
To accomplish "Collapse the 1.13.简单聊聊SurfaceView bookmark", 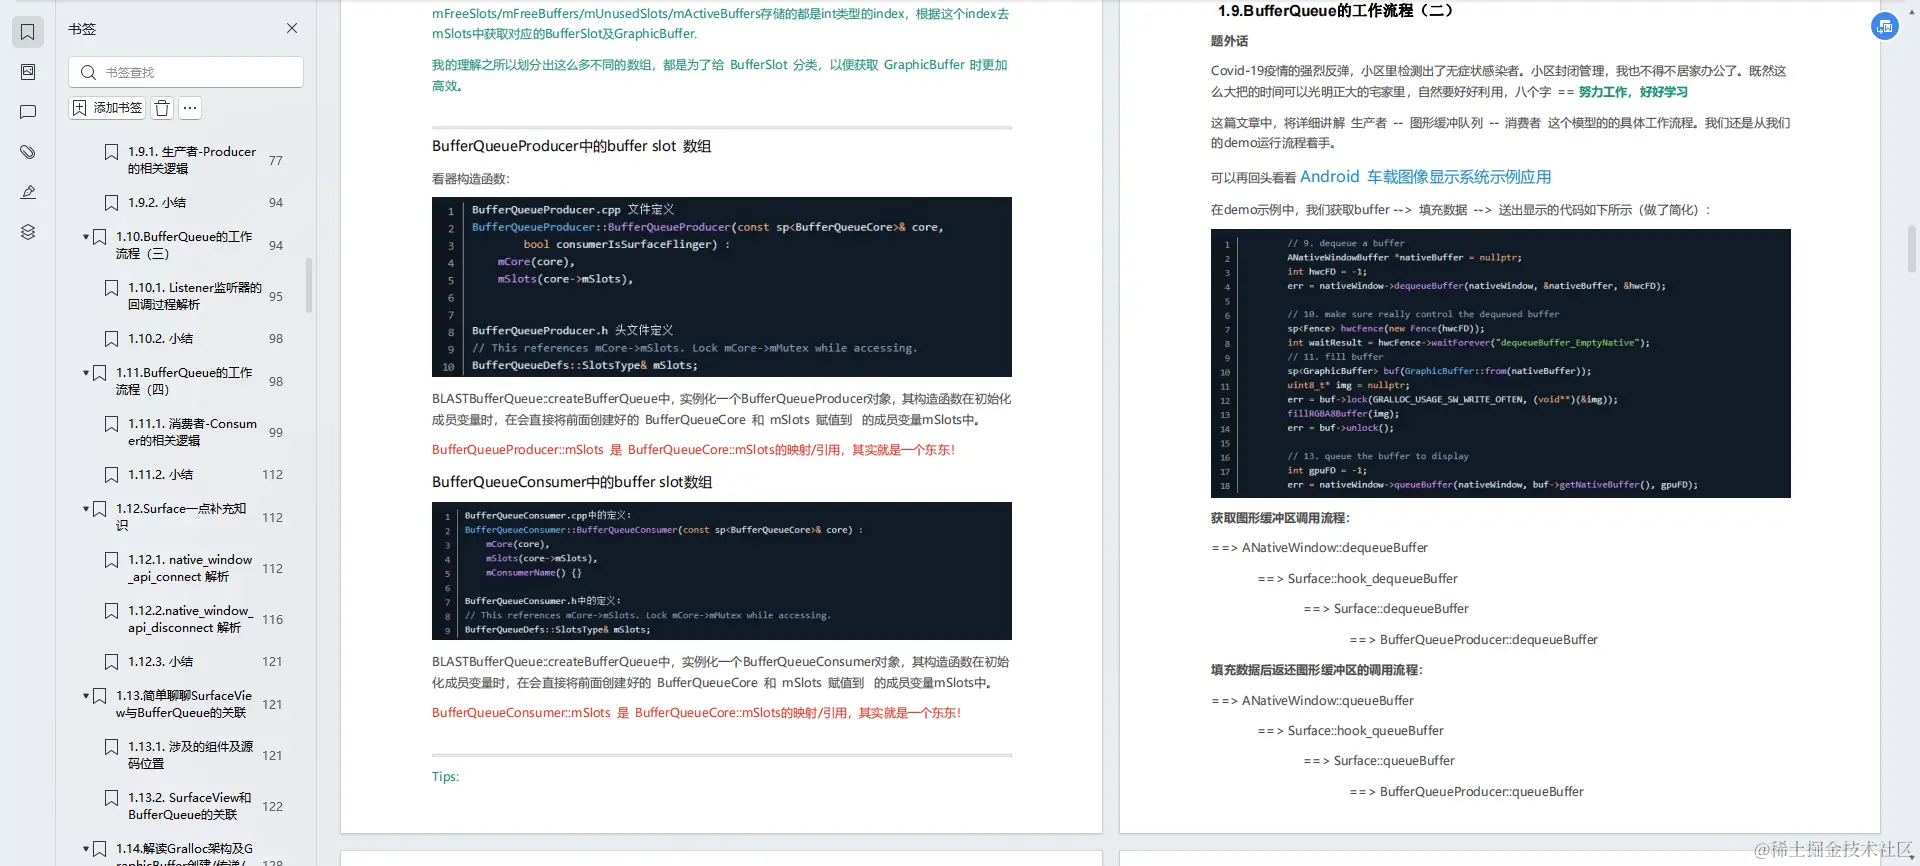I will [x=86, y=696].
